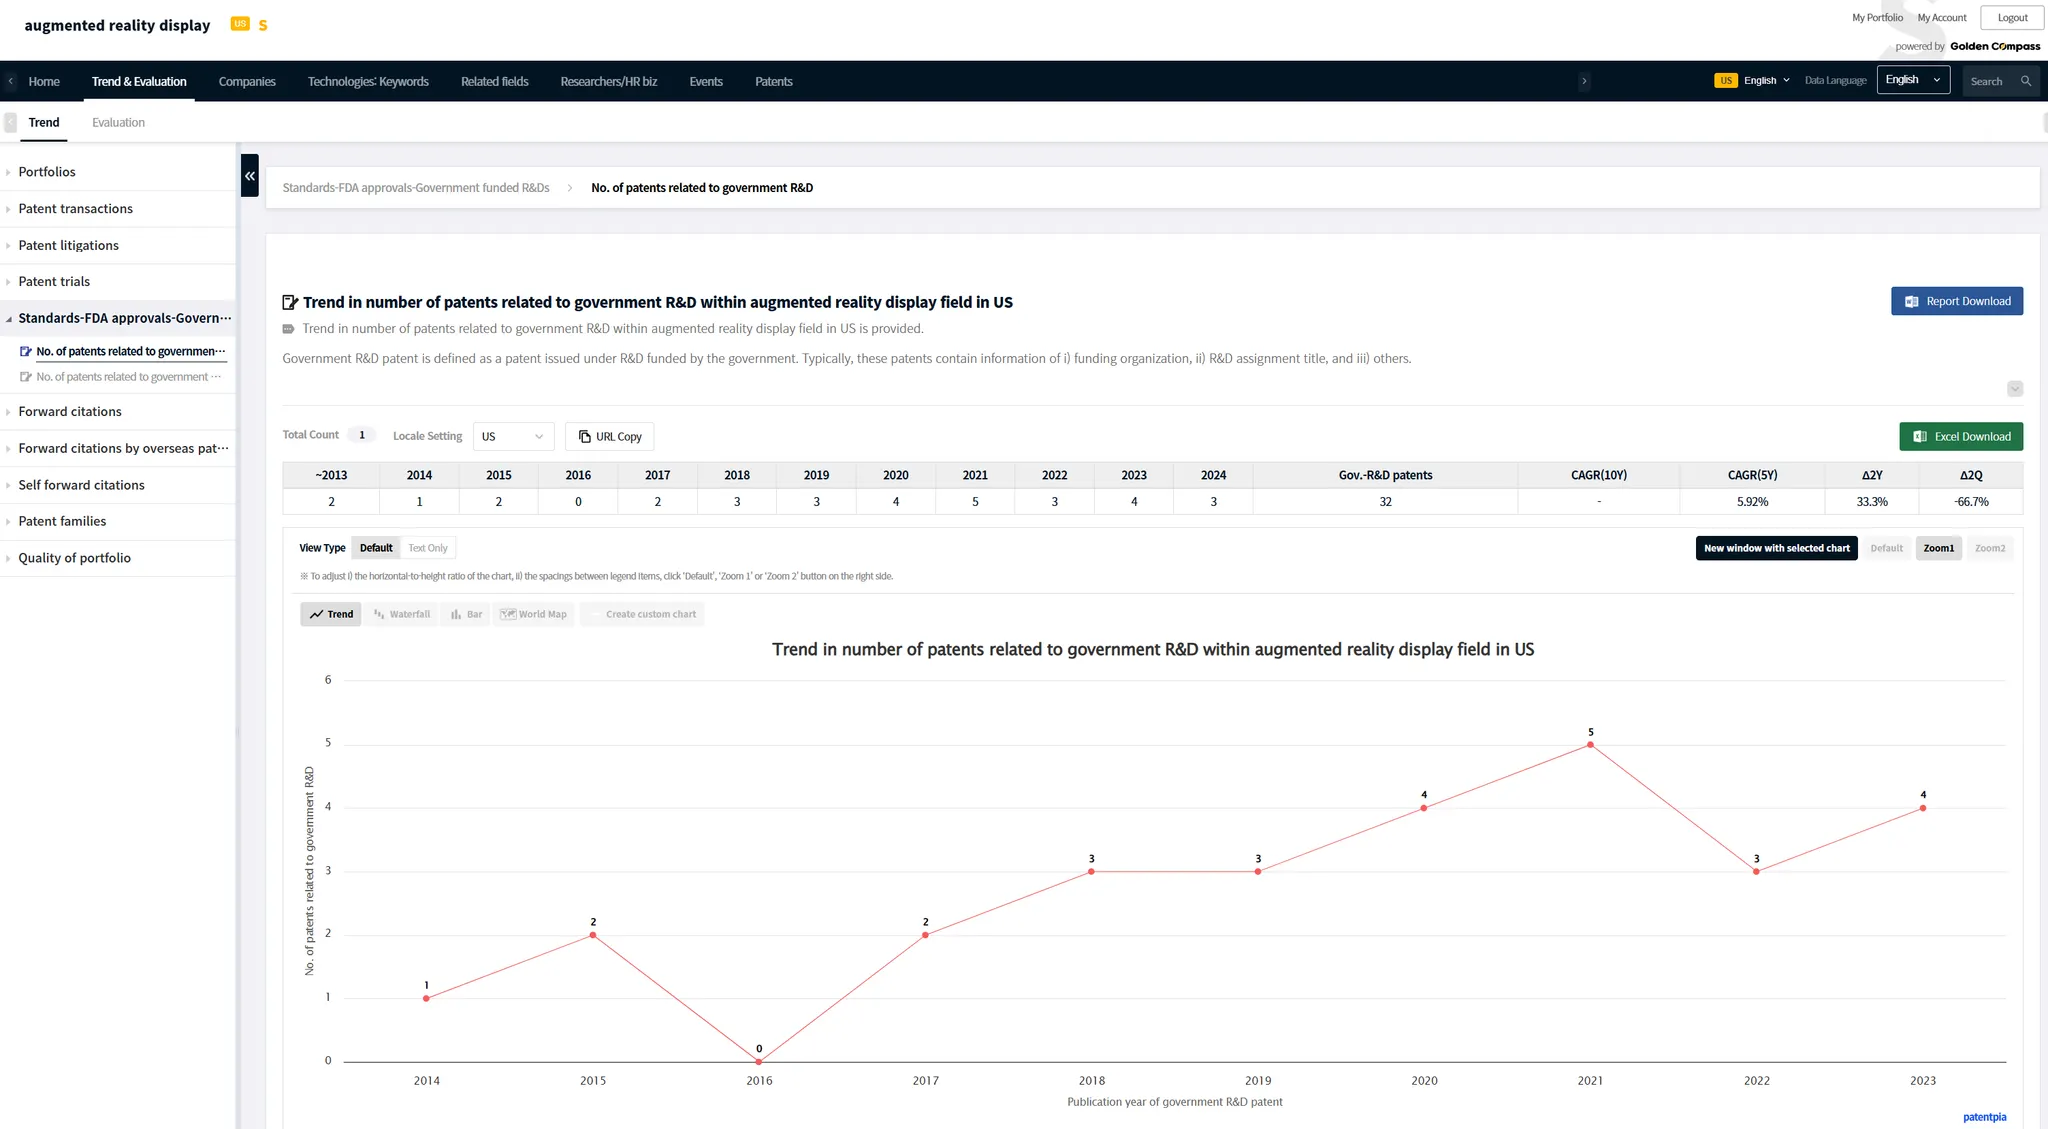This screenshot has height=1129, width=2048.
Task: Set chart size to Zoom2
Action: click(1989, 548)
